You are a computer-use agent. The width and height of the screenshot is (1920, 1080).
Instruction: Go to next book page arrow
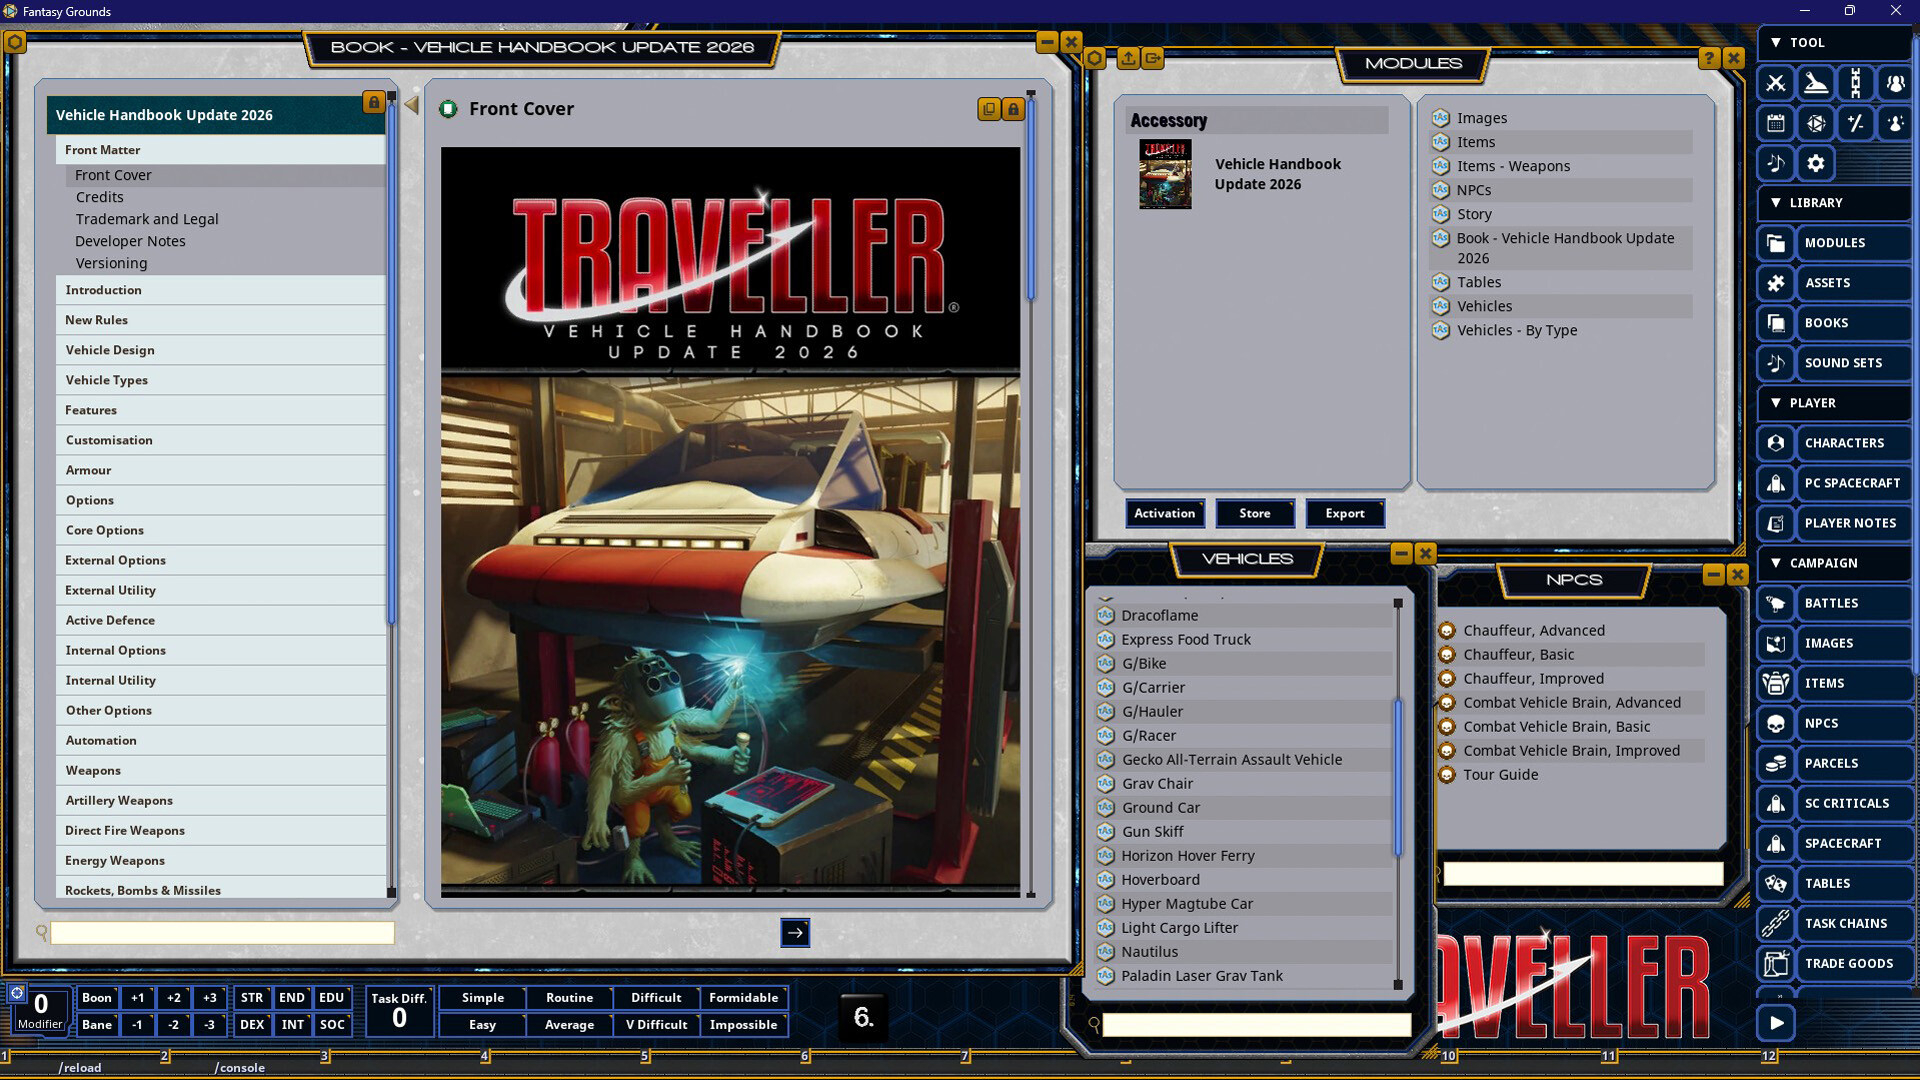point(795,933)
